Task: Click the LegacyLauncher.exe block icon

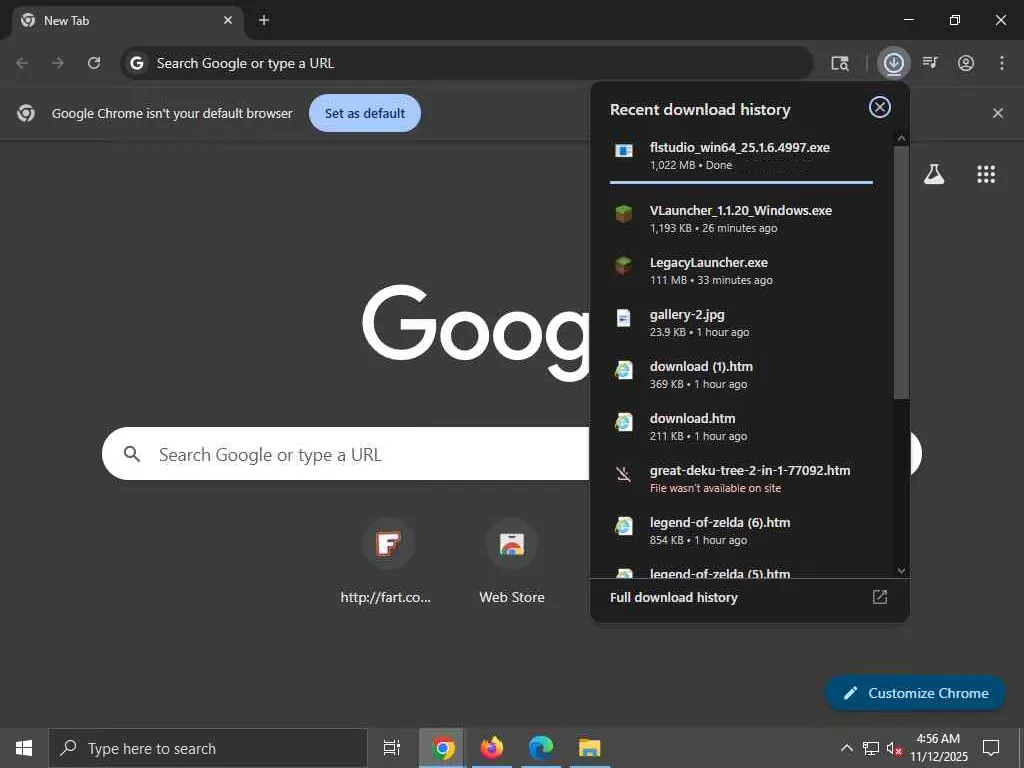Action: 624,266
